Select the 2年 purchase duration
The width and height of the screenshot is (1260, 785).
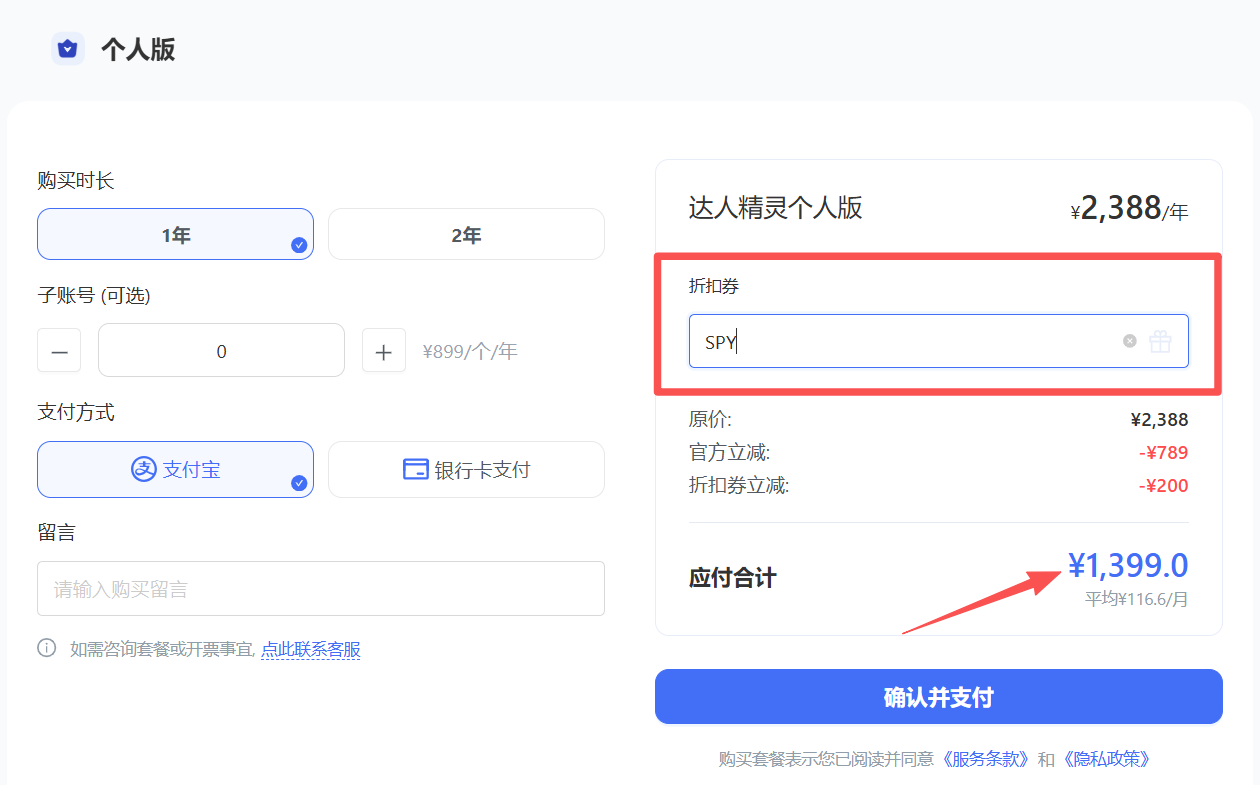pyautogui.click(x=466, y=234)
